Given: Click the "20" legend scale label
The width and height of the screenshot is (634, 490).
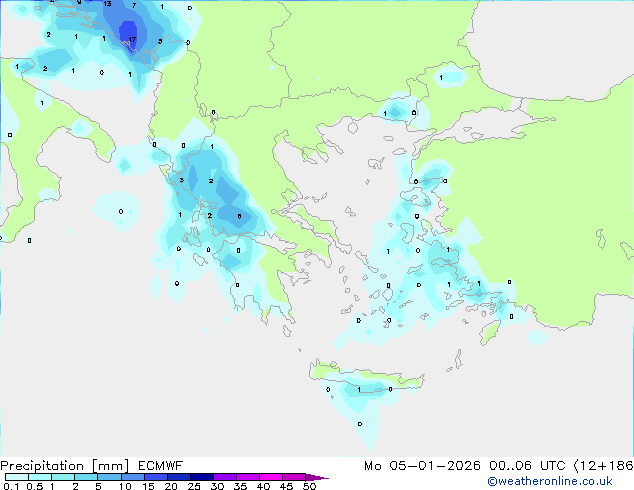Looking at the screenshot, I should click(x=171, y=486).
